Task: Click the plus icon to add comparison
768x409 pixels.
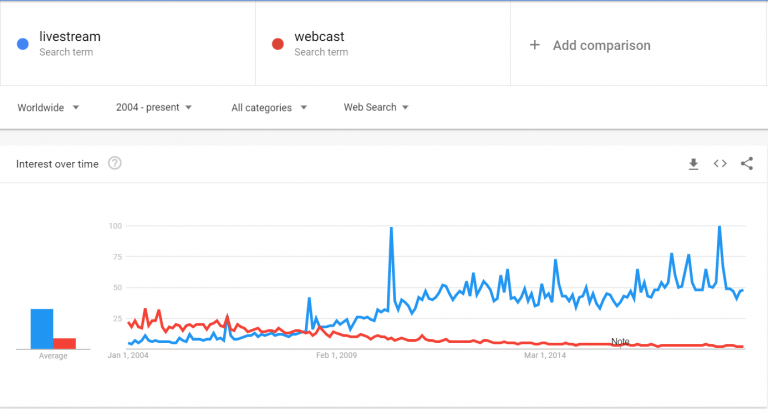Action: coord(535,45)
